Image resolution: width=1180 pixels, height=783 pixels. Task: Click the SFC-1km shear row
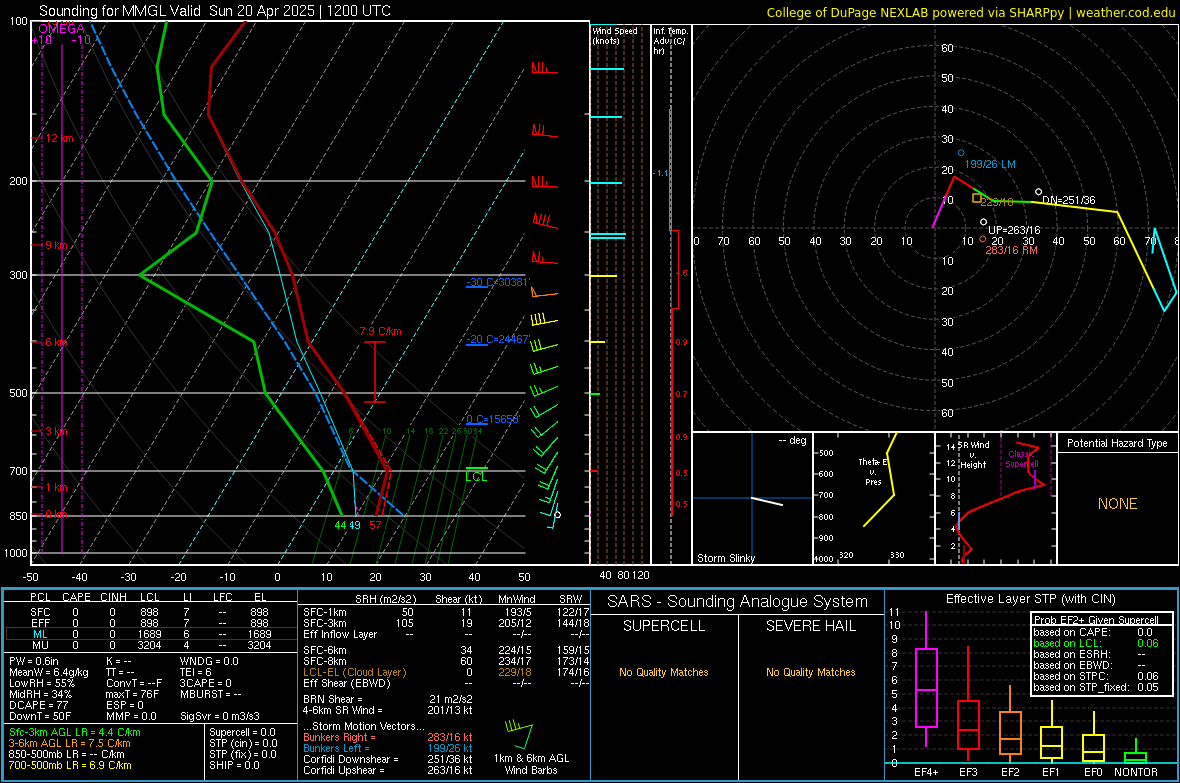tap(446, 612)
